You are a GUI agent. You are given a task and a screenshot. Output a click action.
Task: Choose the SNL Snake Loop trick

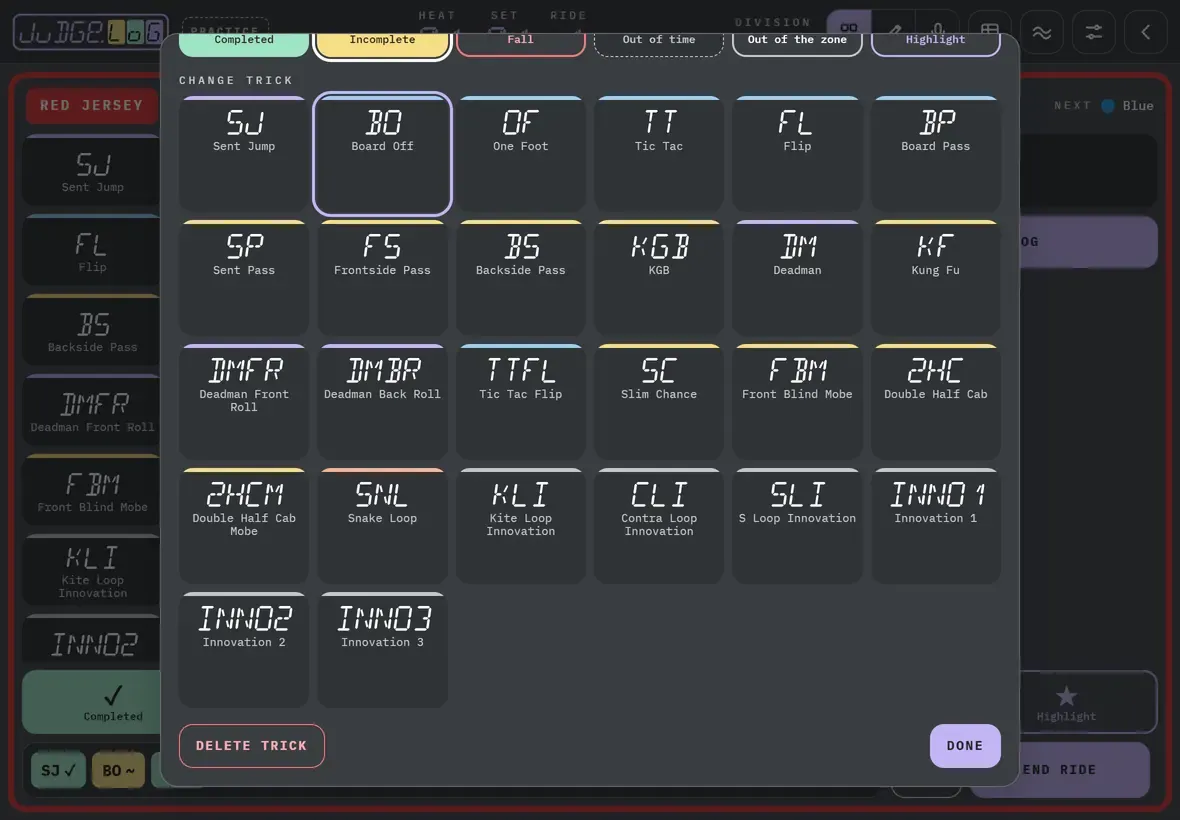tap(382, 526)
